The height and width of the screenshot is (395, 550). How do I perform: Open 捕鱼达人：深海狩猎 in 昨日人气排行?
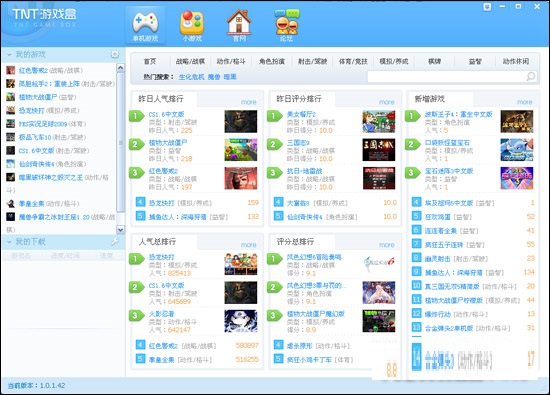pos(177,217)
